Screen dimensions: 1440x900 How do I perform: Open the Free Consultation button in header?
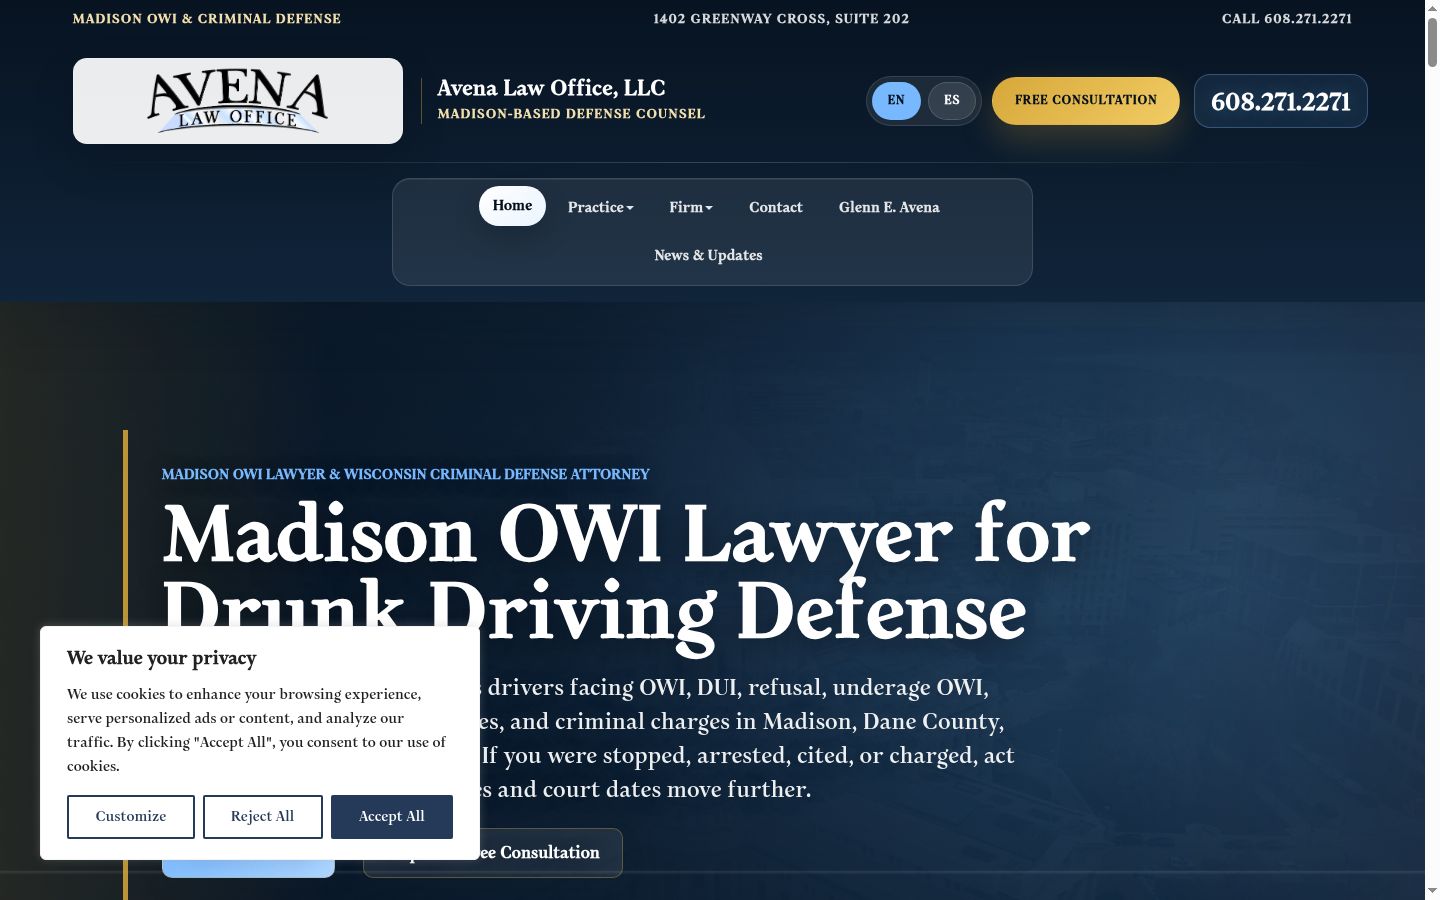click(x=1086, y=101)
